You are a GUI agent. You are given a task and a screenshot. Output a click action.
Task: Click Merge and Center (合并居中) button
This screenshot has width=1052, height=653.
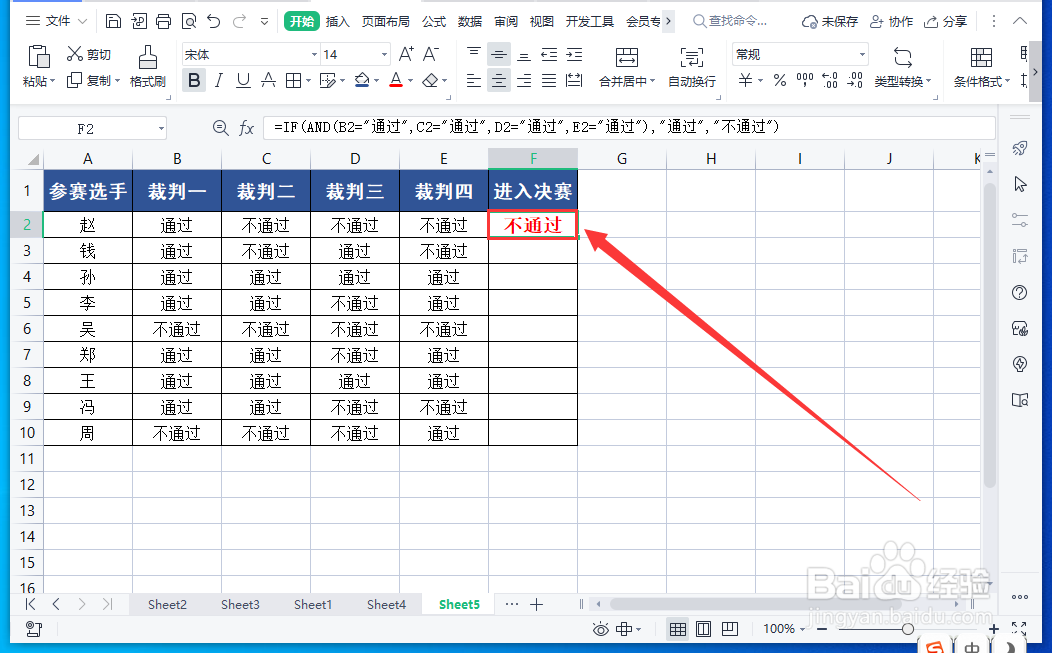click(627, 66)
